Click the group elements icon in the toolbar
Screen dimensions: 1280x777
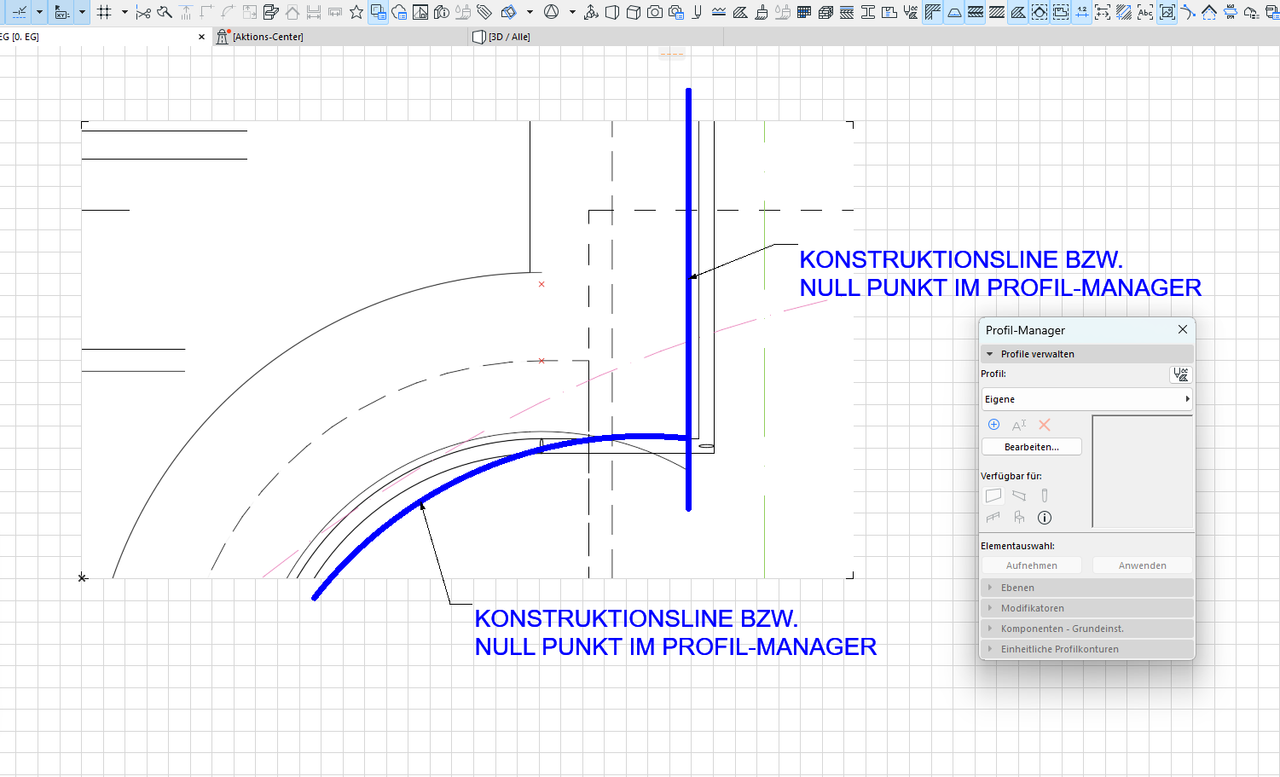tap(377, 12)
